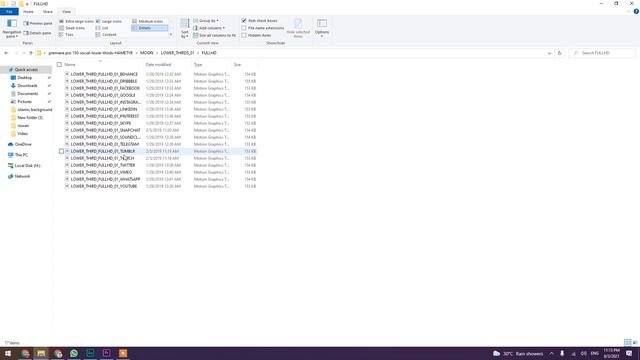
Task: Open address bar history dropdown
Action: pyautogui.click(x=549, y=53)
